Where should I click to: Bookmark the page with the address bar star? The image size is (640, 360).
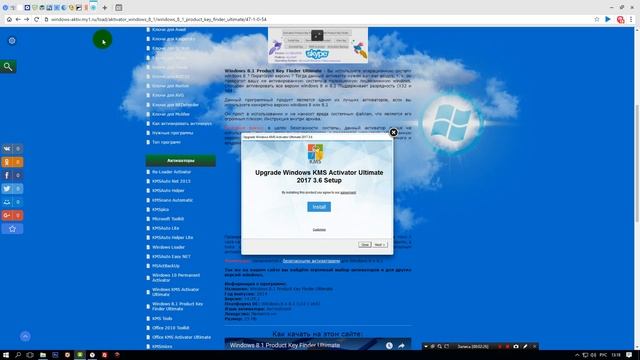(597, 19)
